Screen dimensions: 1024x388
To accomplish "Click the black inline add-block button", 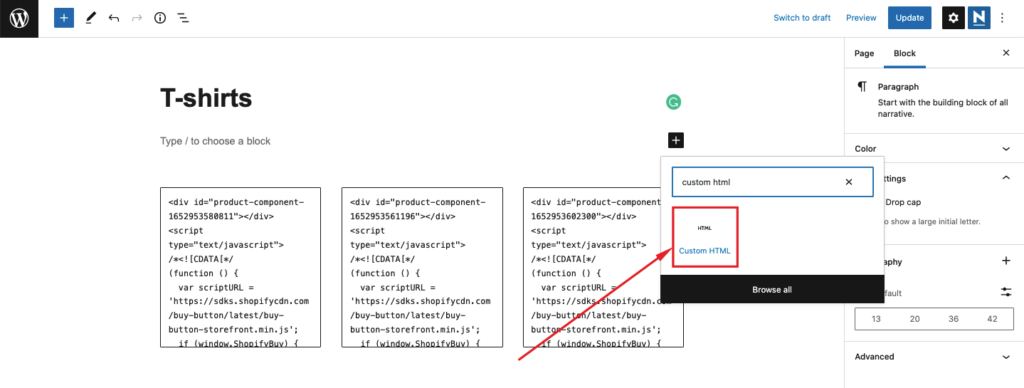I will click(x=676, y=140).
